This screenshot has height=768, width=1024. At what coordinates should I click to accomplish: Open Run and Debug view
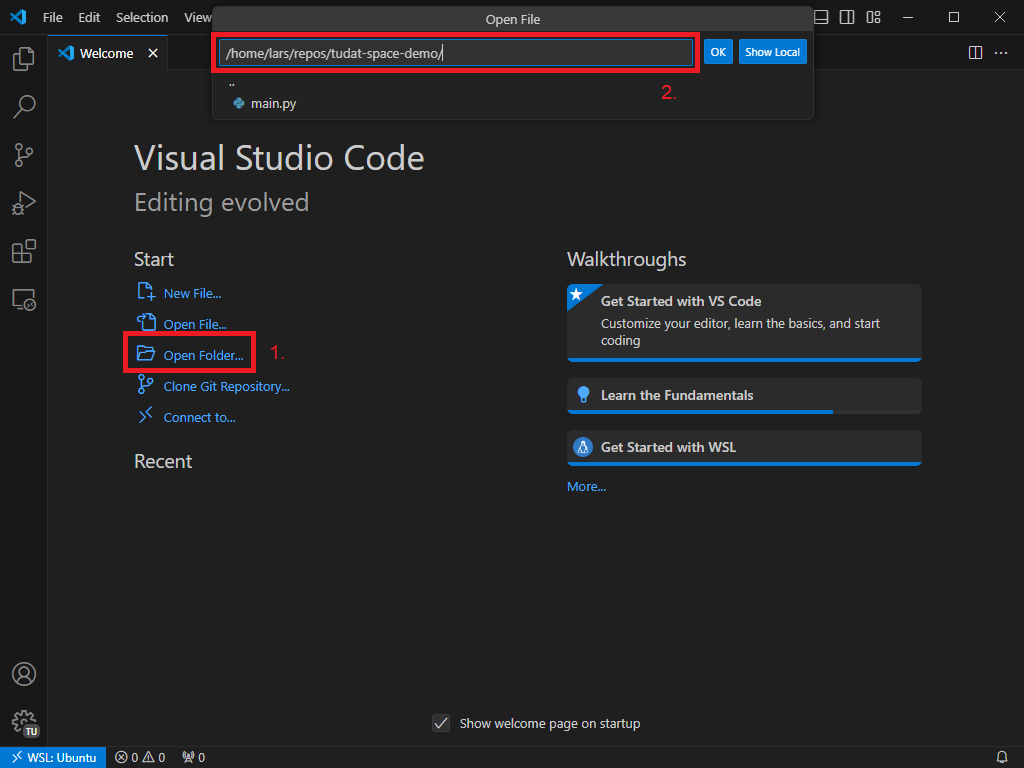click(24, 203)
